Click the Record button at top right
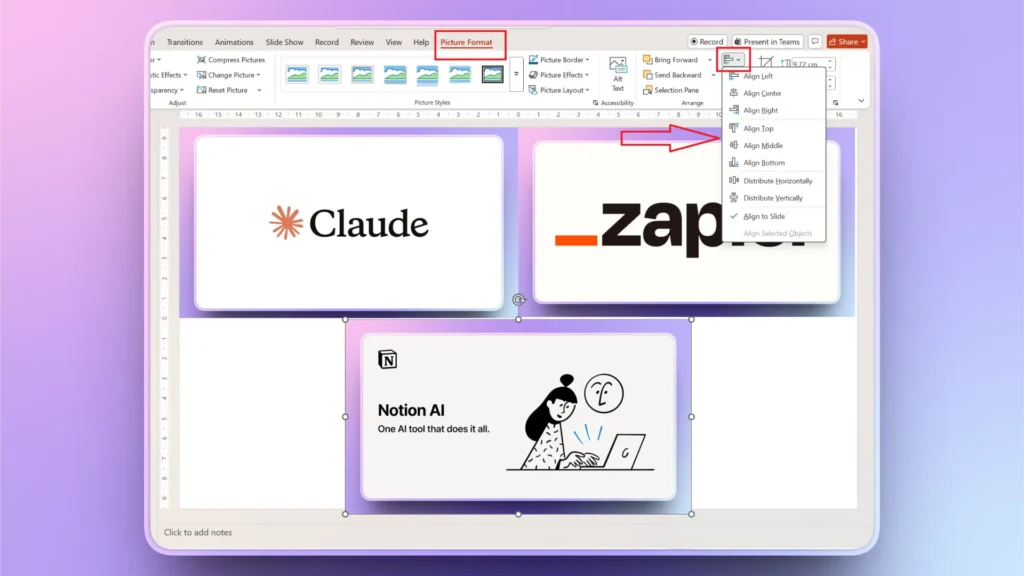The height and width of the screenshot is (576, 1024). (x=707, y=42)
